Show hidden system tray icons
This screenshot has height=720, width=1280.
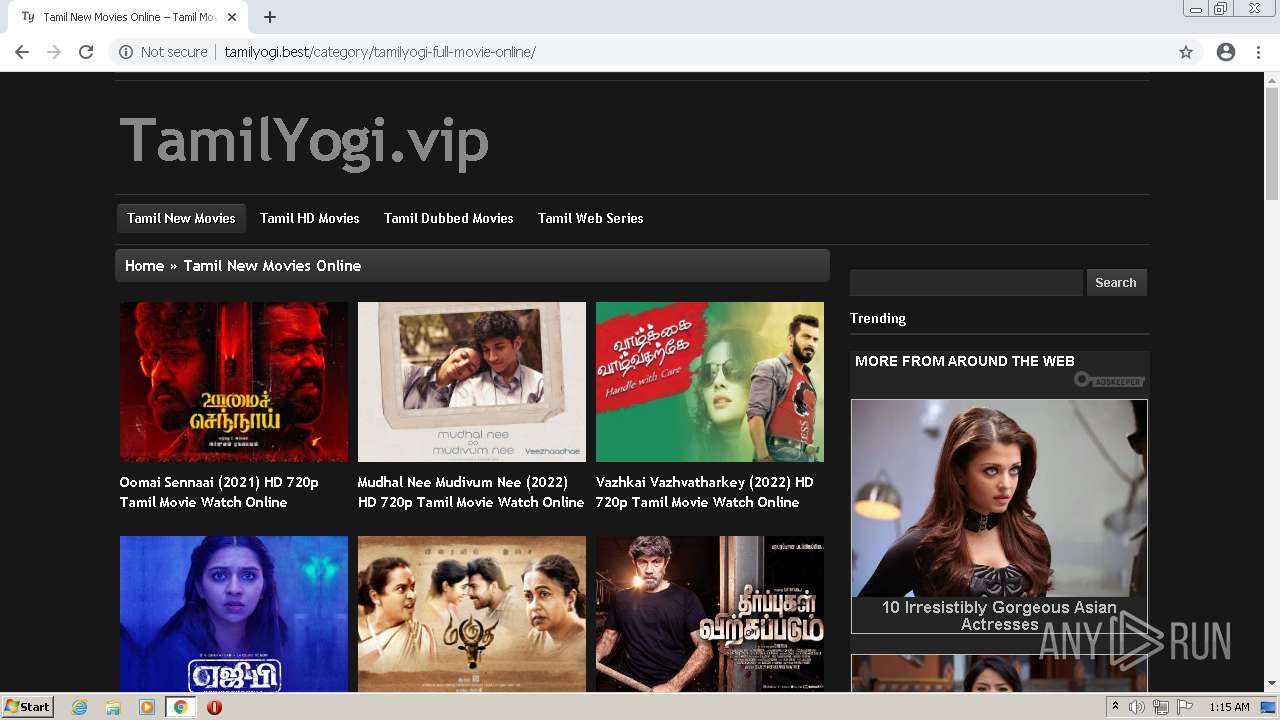[1115, 707]
